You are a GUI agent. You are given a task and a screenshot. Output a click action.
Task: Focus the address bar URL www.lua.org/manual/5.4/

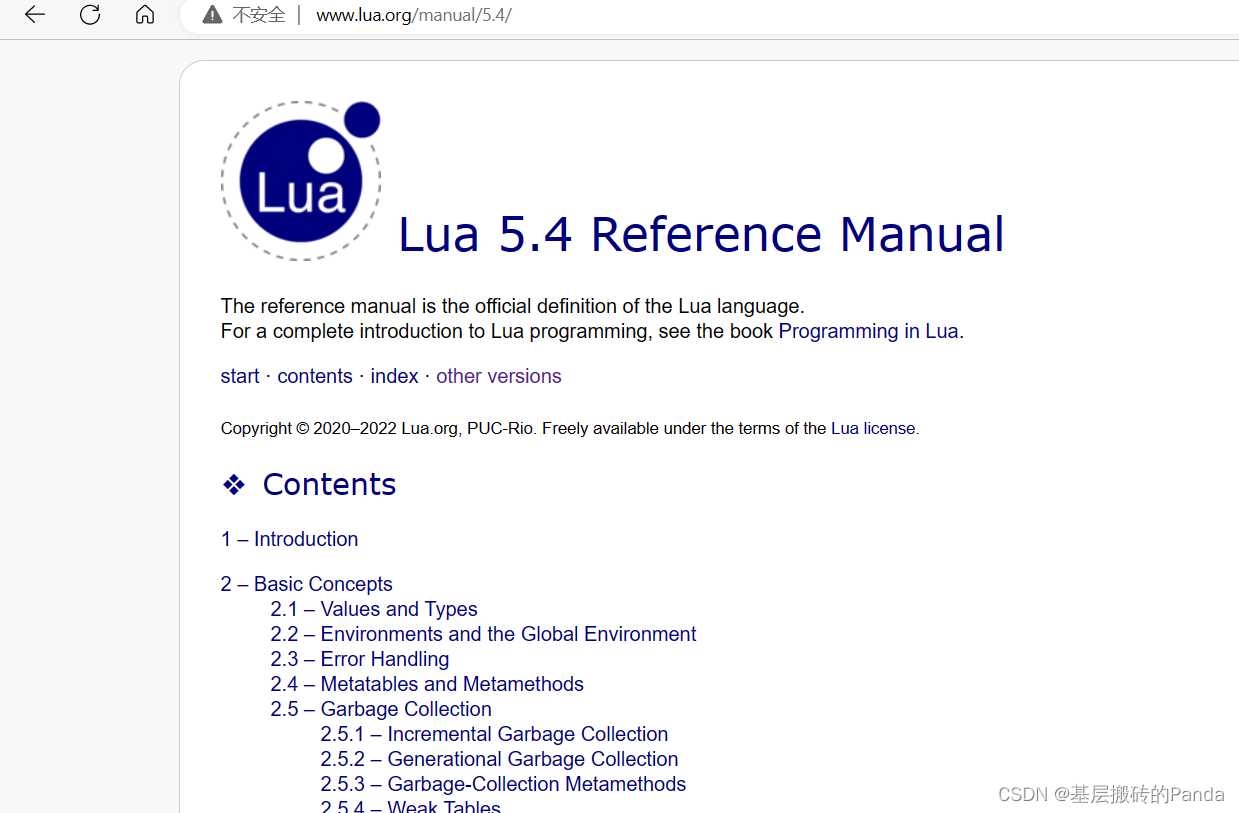point(414,15)
